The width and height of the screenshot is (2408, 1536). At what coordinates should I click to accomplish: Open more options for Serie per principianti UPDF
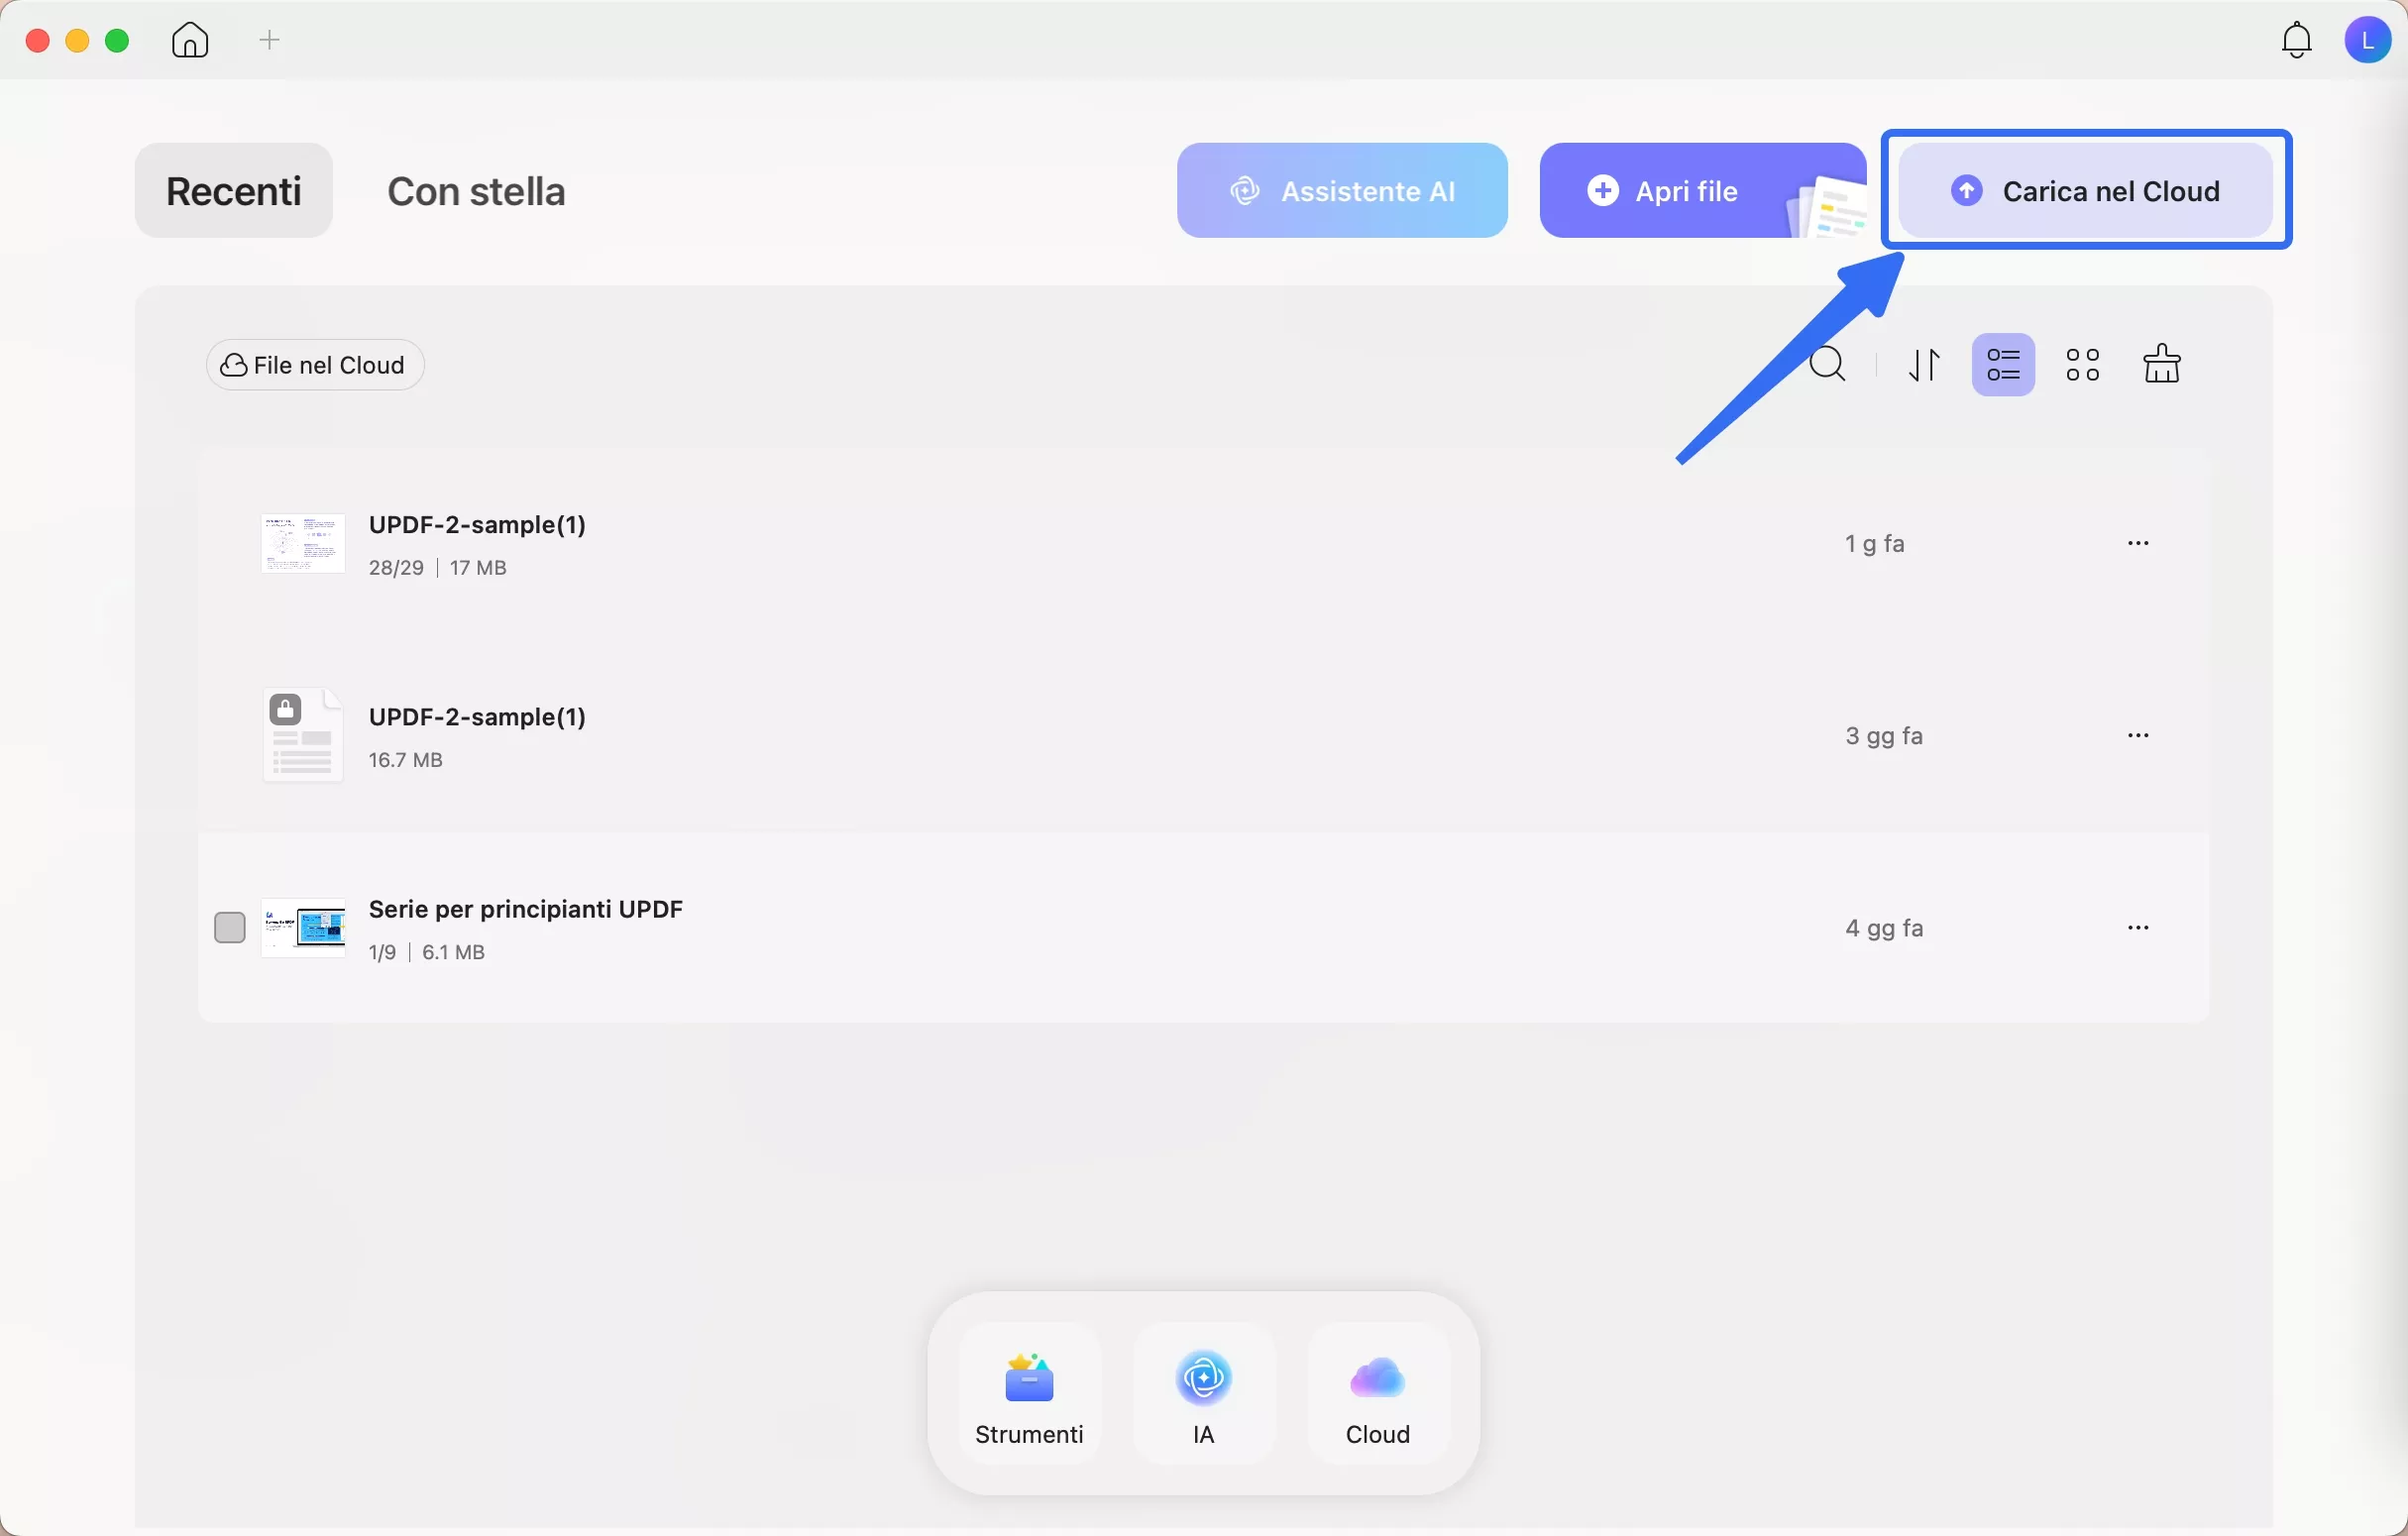coord(2139,927)
